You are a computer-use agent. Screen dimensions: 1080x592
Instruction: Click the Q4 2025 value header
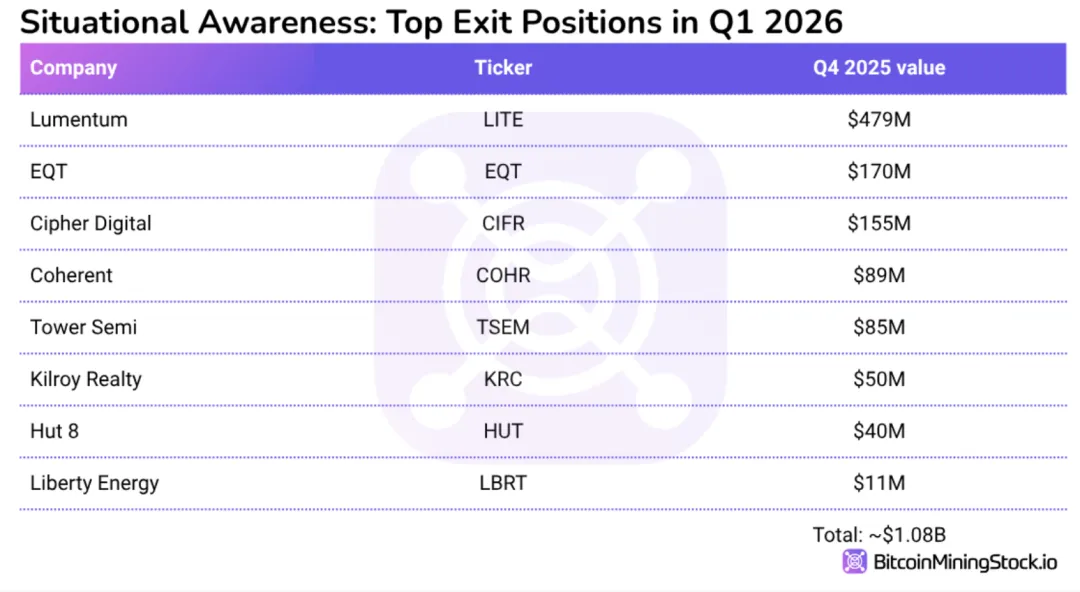879,68
